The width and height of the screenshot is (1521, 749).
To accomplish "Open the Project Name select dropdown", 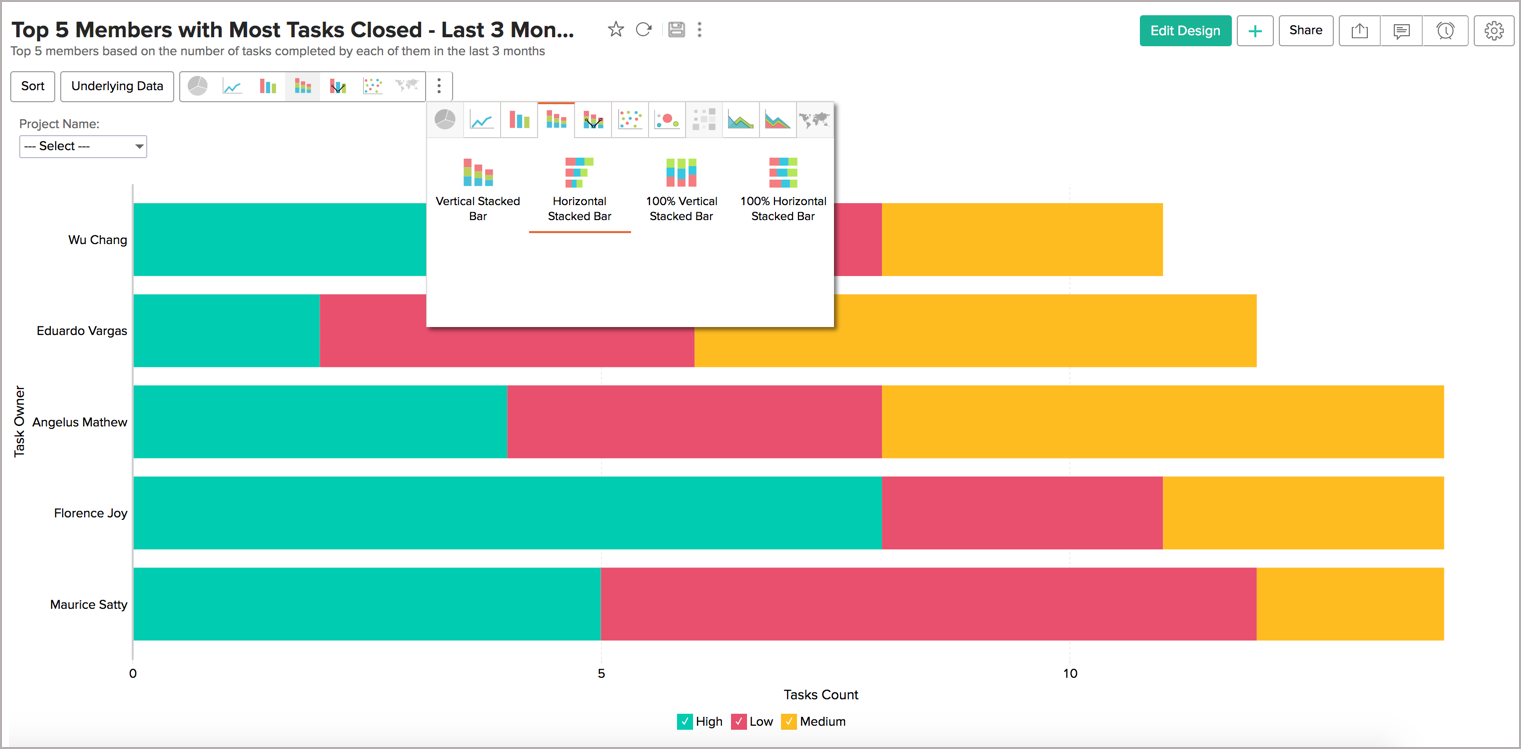I will coord(83,146).
